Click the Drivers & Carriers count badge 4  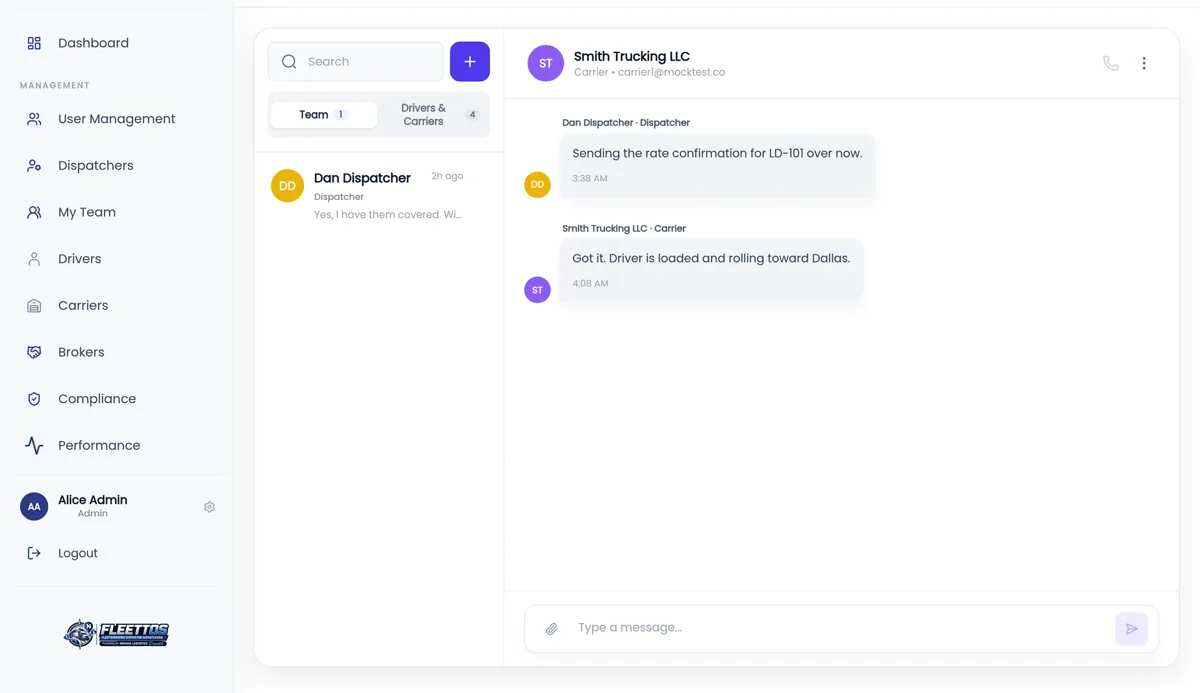[472, 115]
